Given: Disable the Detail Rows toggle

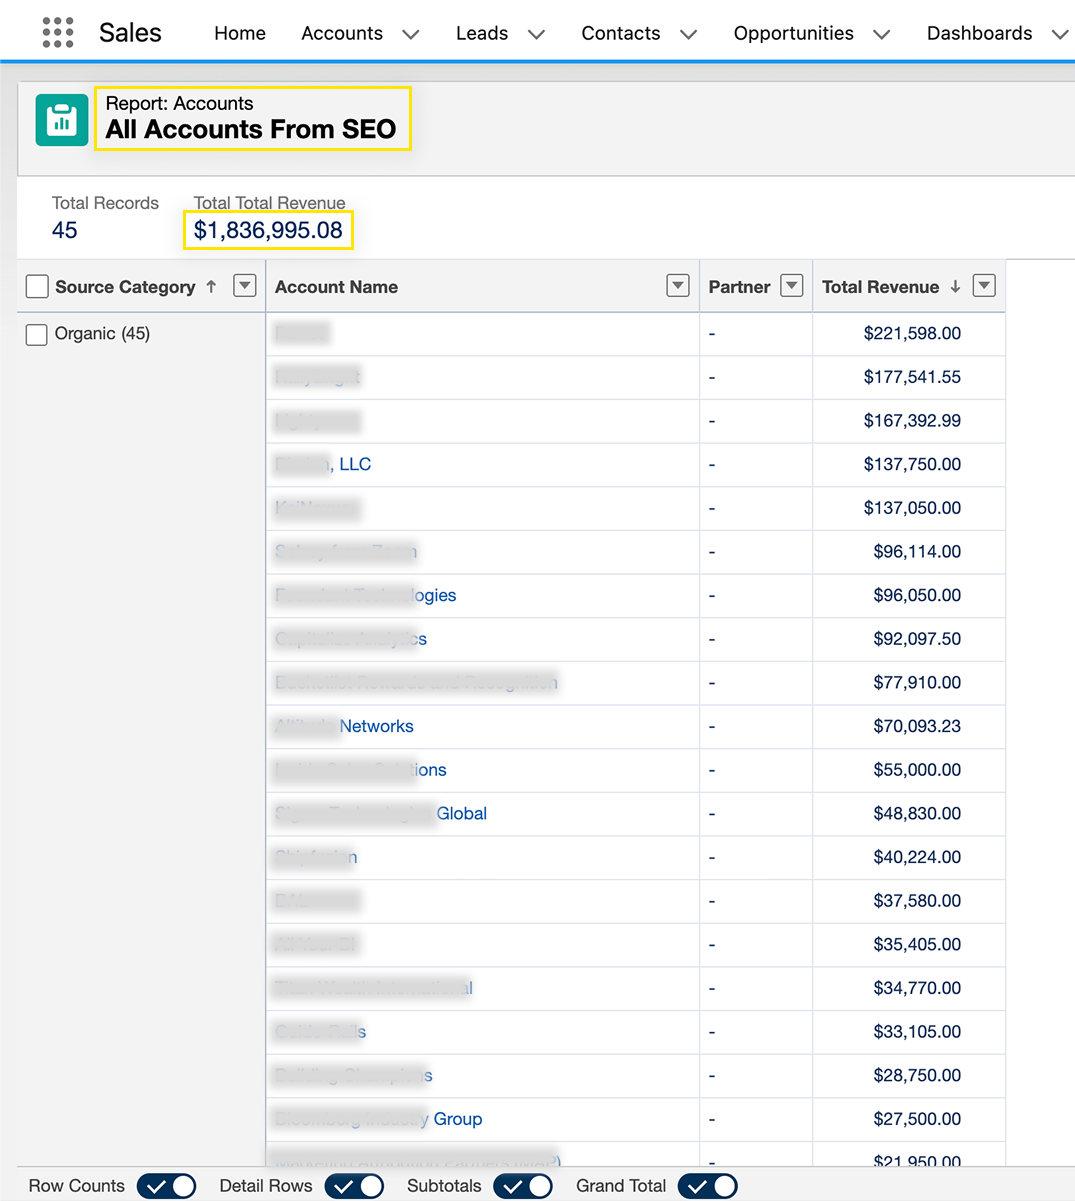Looking at the screenshot, I should pyautogui.click(x=354, y=1186).
